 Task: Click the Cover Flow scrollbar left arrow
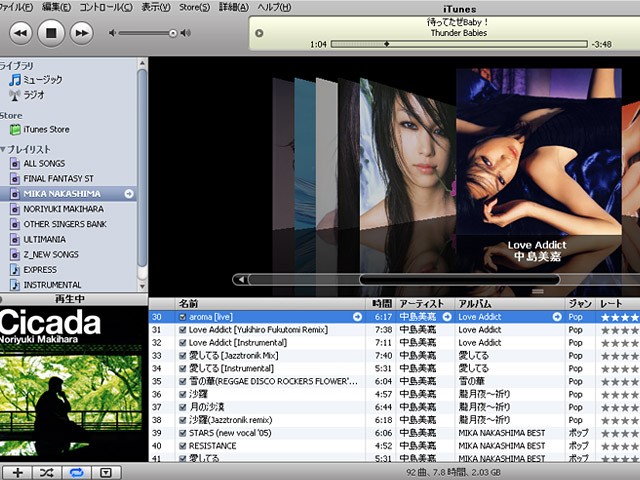[241, 280]
